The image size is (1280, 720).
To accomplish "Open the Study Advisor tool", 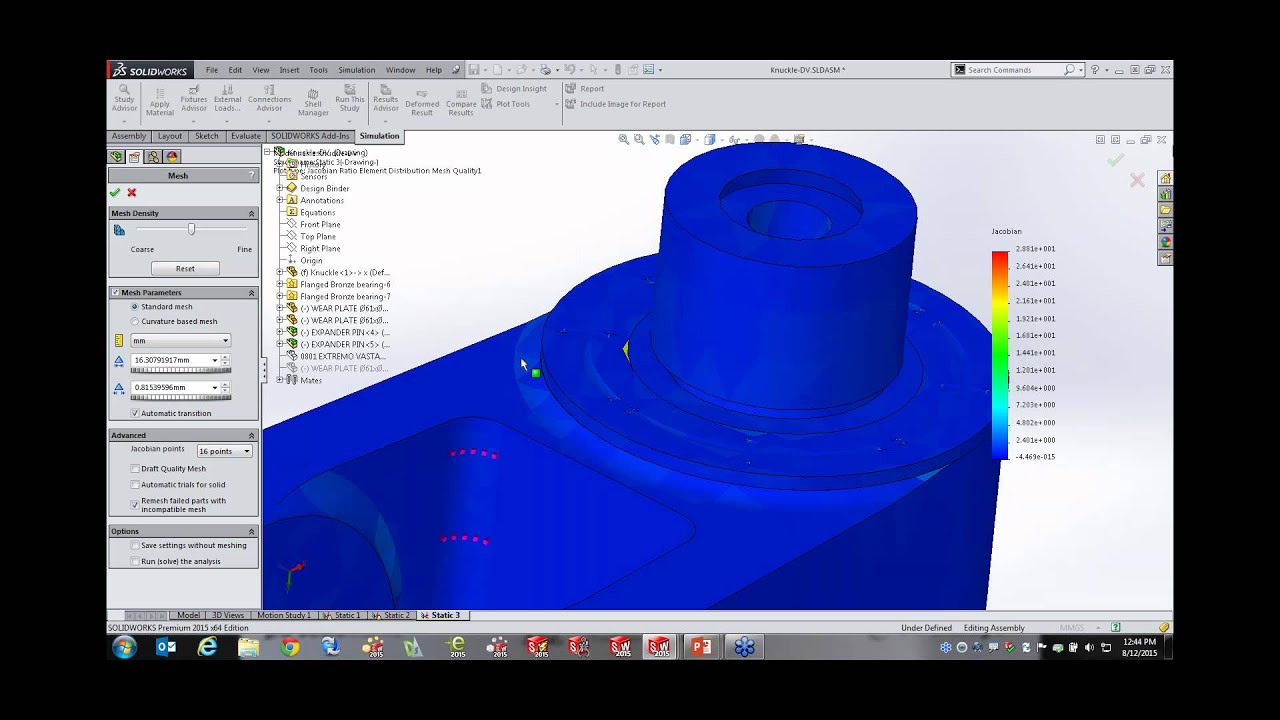I will pyautogui.click(x=124, y=98).
